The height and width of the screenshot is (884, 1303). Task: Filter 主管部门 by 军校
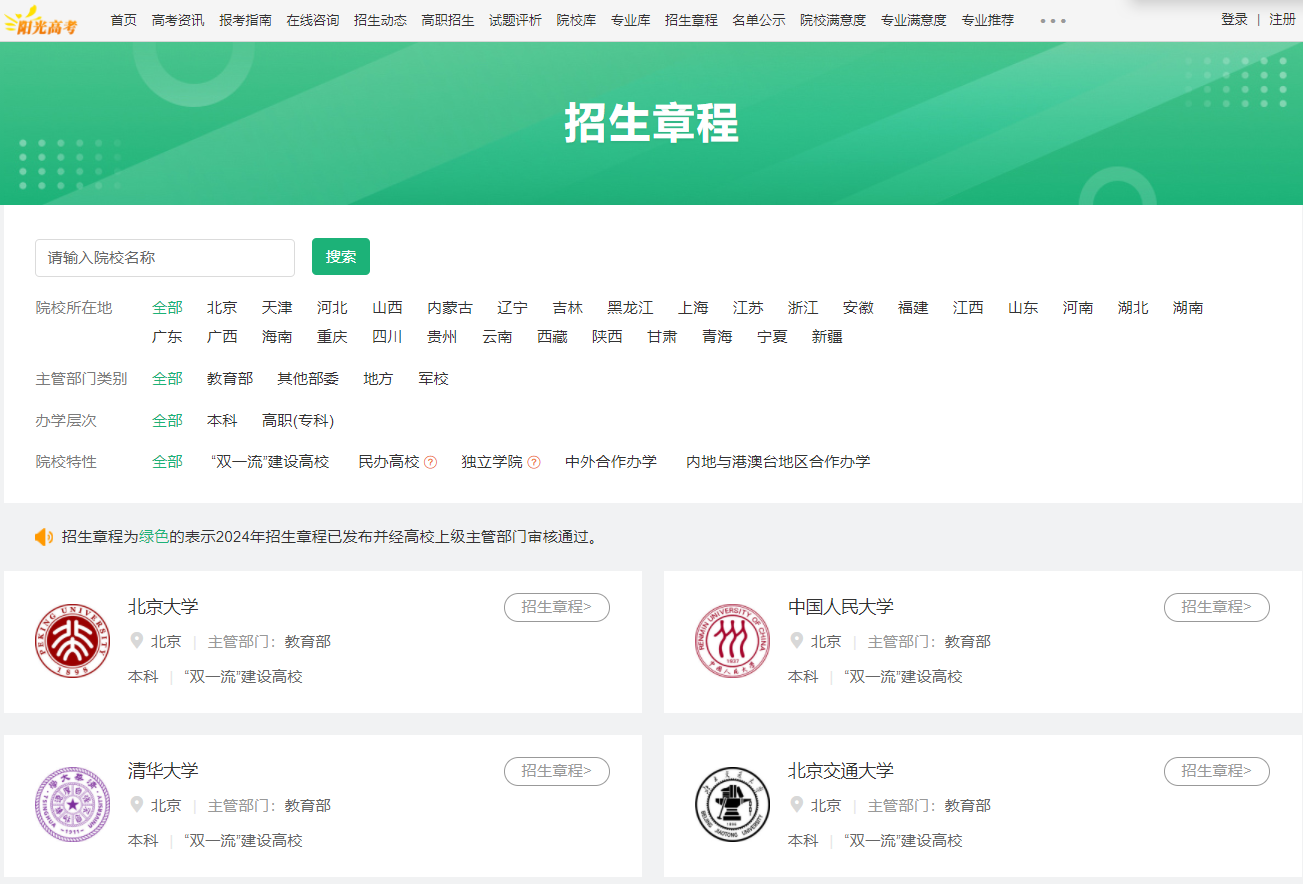pyautogui.click(x=433, y=379)
